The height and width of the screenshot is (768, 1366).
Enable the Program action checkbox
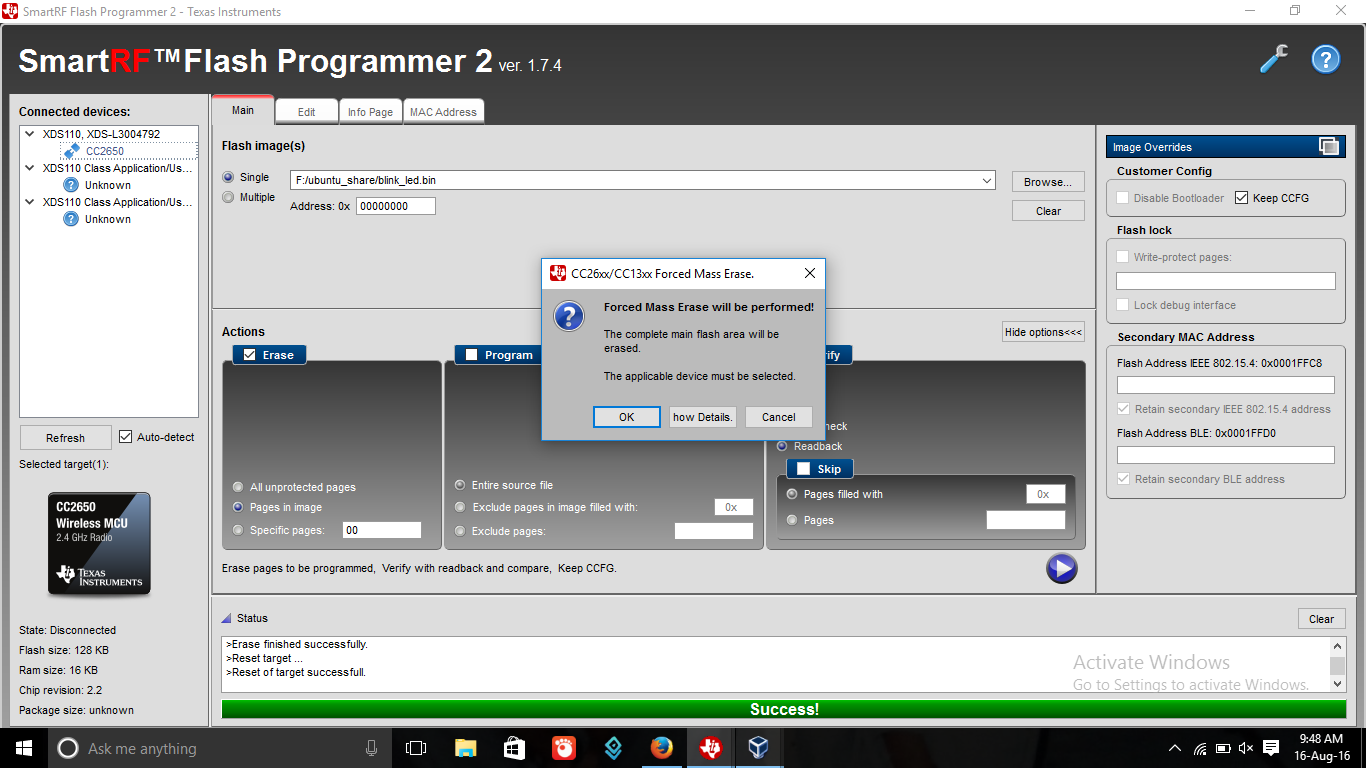point(471,355)
